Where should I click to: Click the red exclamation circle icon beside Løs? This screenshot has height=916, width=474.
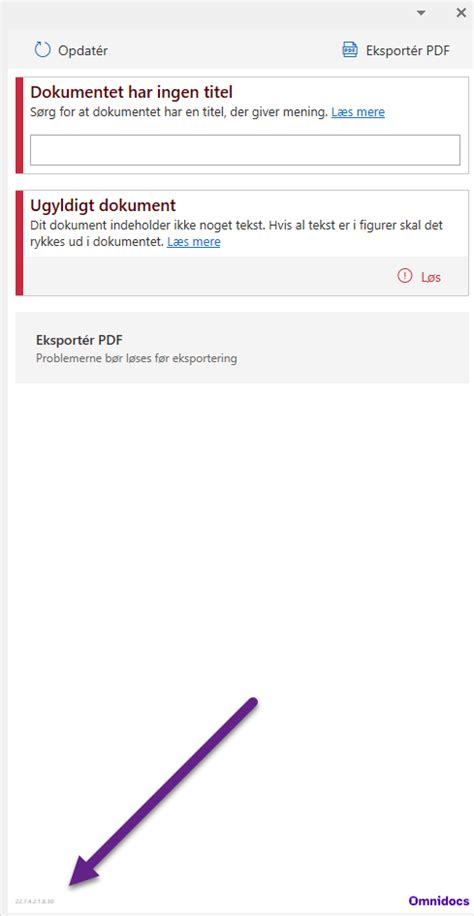[x=404, y=276]
